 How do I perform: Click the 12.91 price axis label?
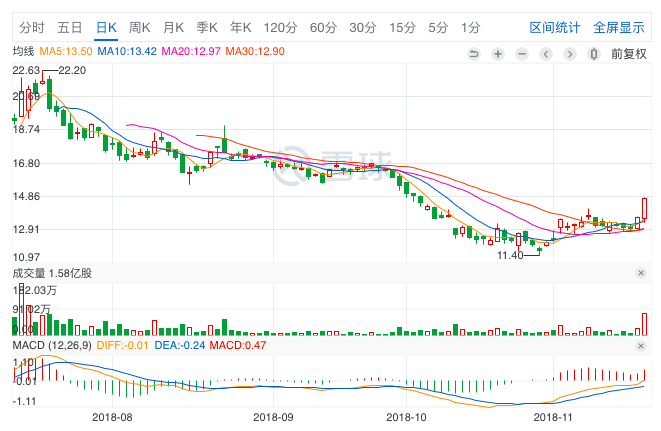[26, 229]
